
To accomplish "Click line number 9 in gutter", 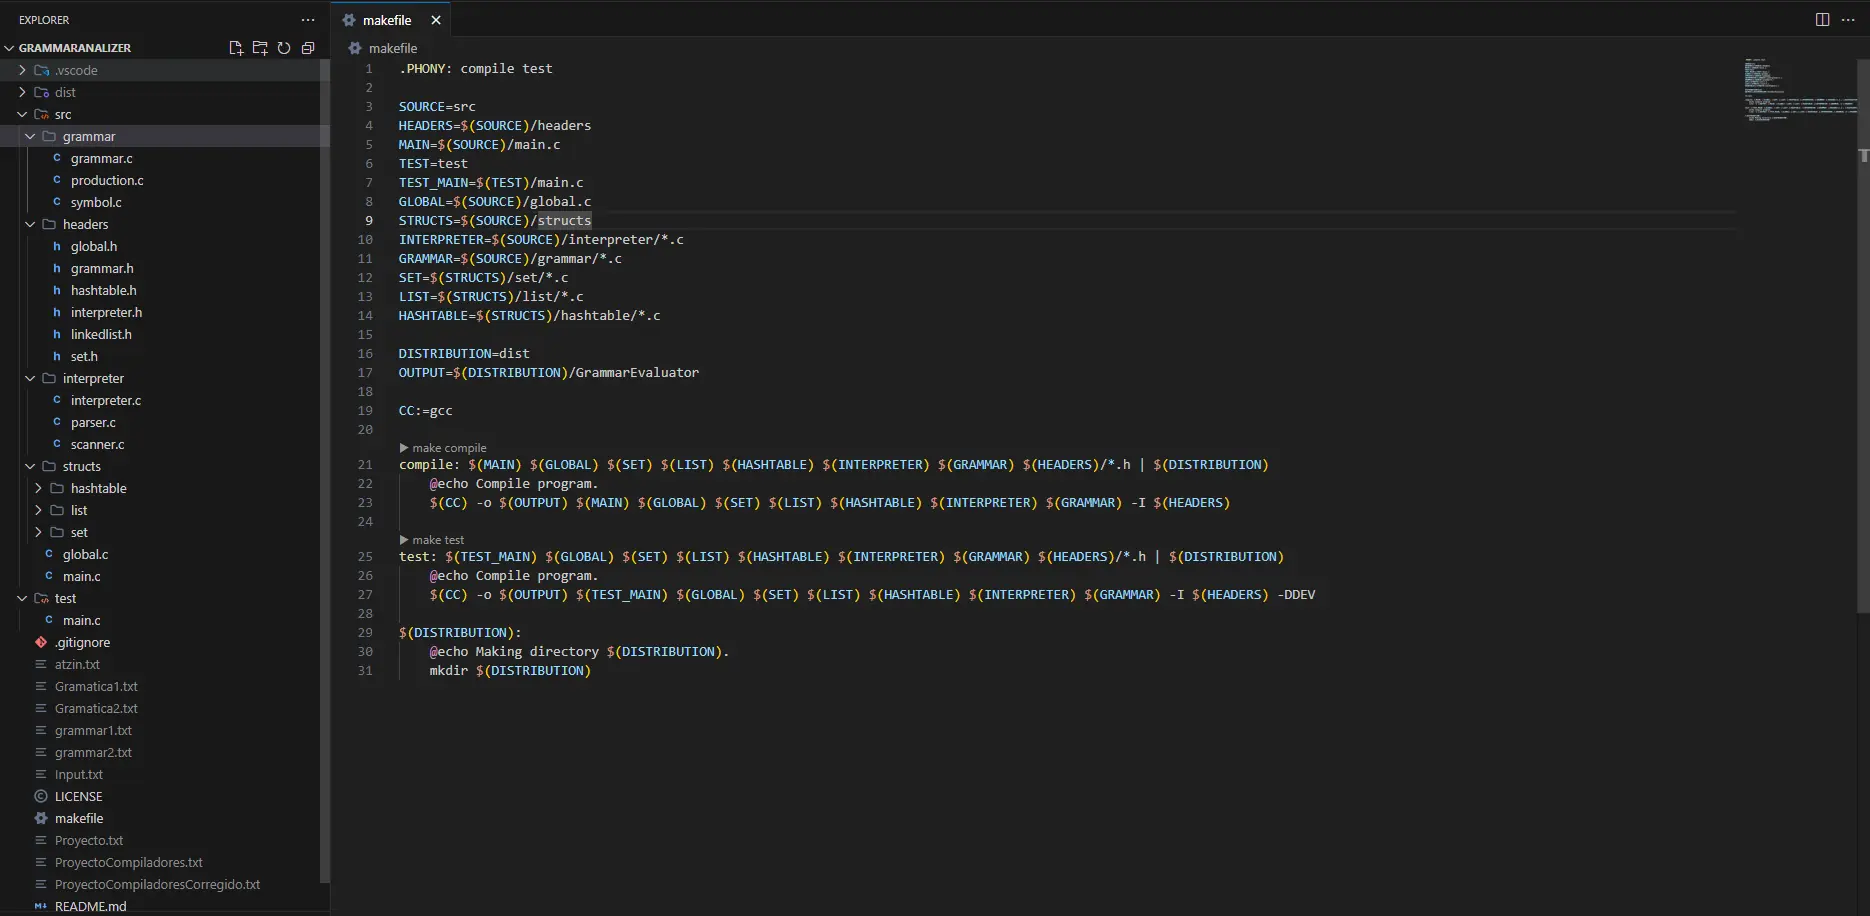I will (x=369, y=220).
